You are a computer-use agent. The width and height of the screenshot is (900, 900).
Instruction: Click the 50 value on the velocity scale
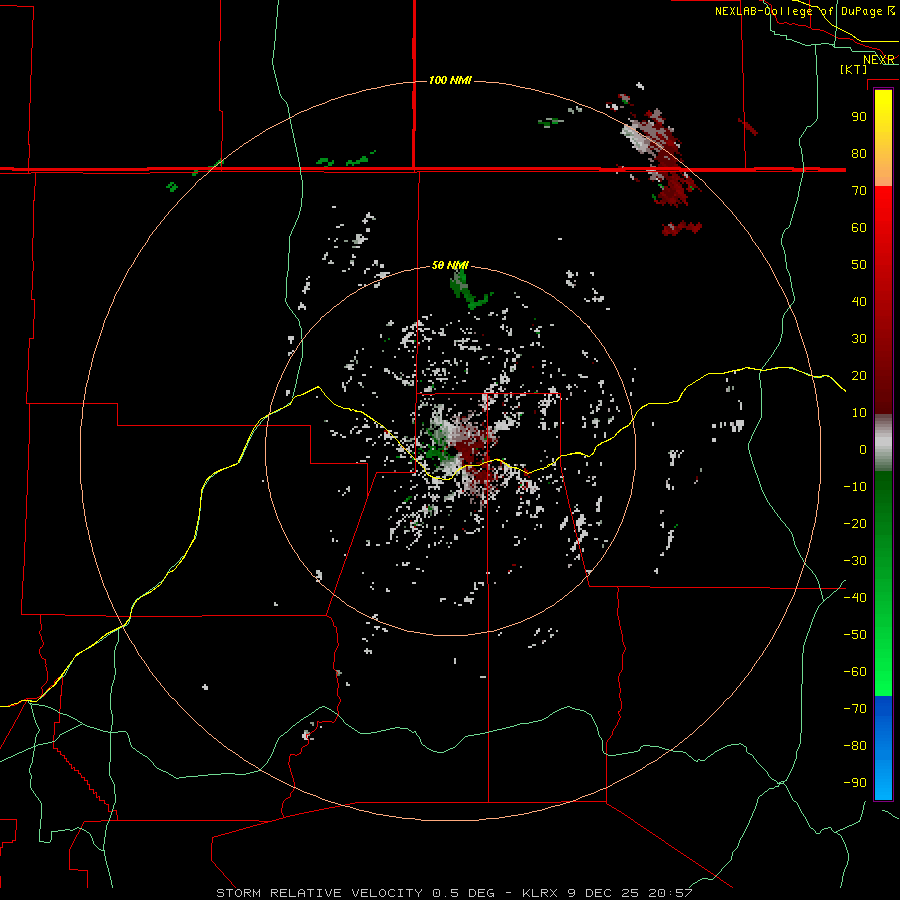click(x=859, y=265)
